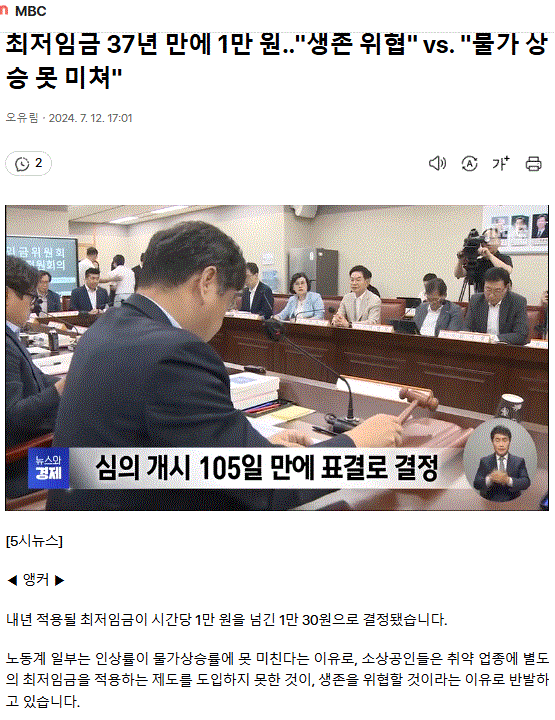Click the 앵커 section marker text
The image size is (555, 720).
pos(35,580)
